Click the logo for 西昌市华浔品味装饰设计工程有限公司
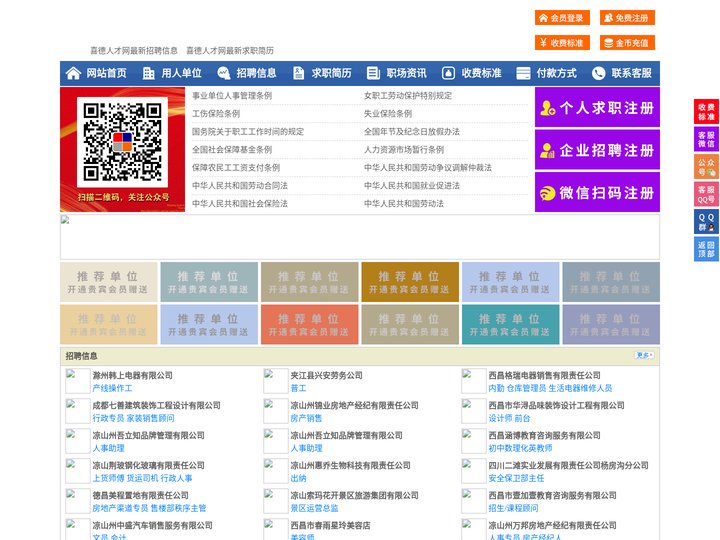Screen dimensions: 720x540 coord(473,411)
